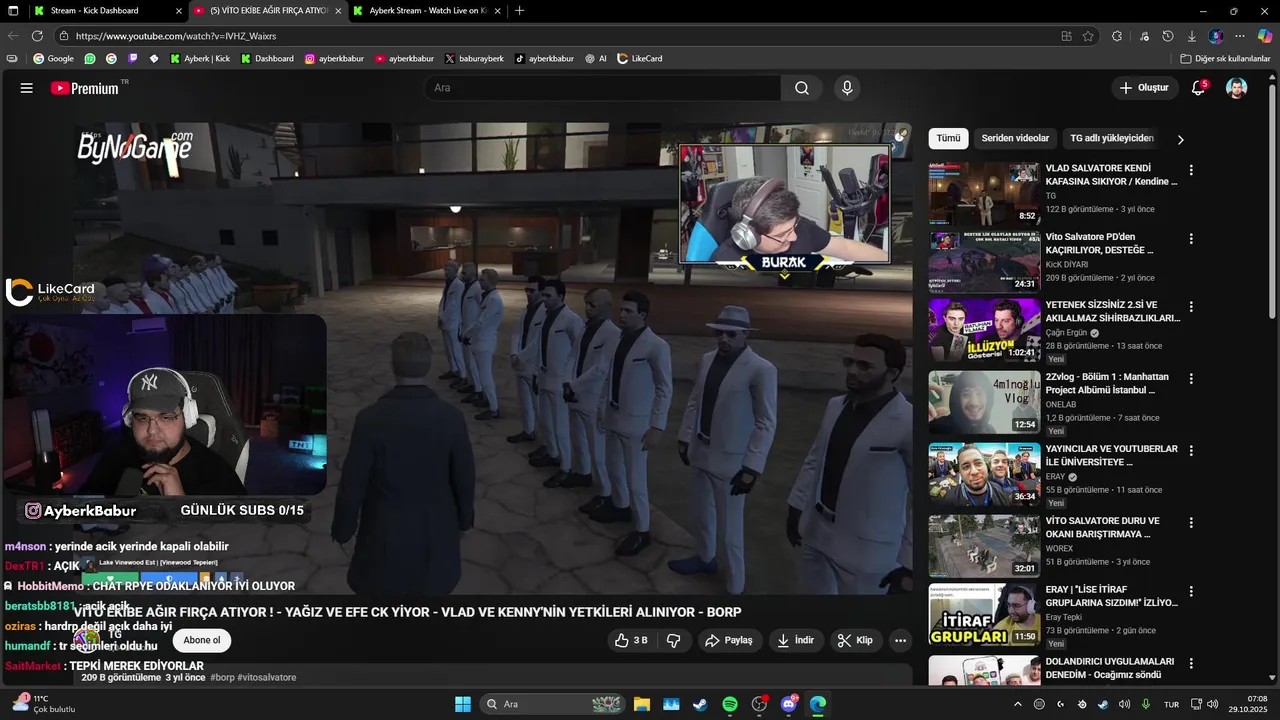The image size is (1280, 720).
Task: Click the Windows Start button
Action: [x=463, y=704]
